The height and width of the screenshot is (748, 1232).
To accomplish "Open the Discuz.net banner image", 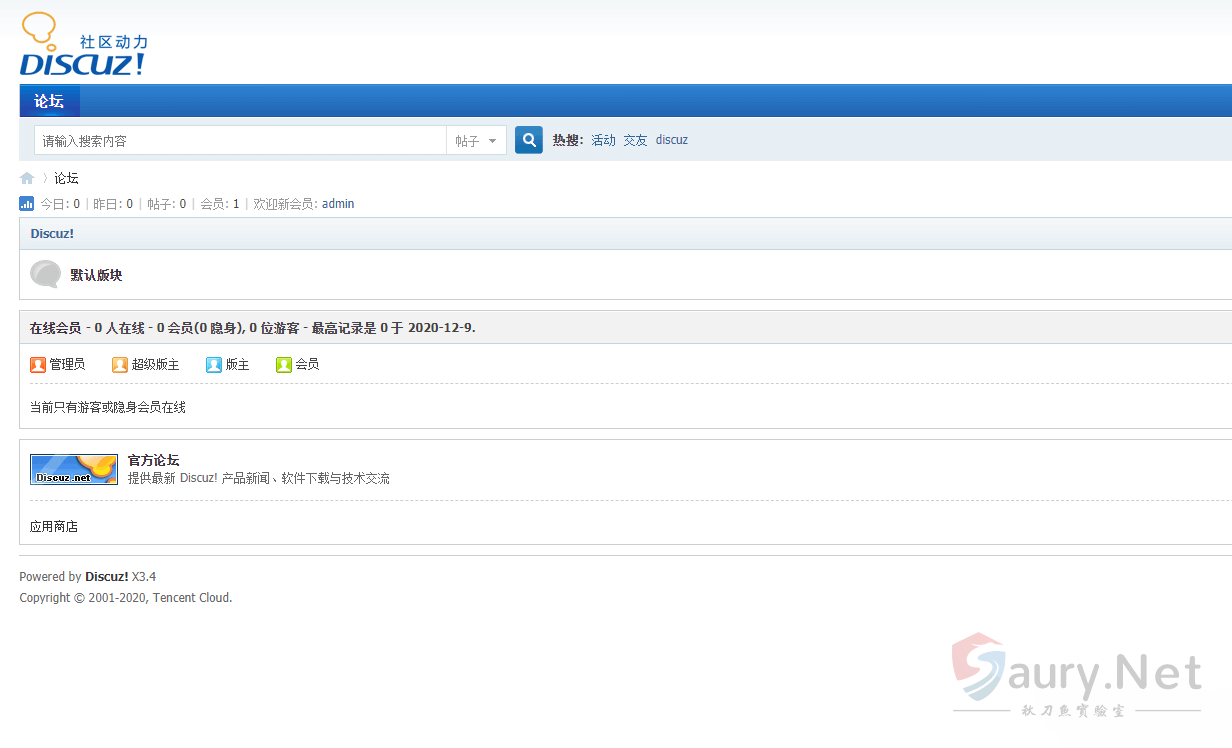I will (74, 469).
